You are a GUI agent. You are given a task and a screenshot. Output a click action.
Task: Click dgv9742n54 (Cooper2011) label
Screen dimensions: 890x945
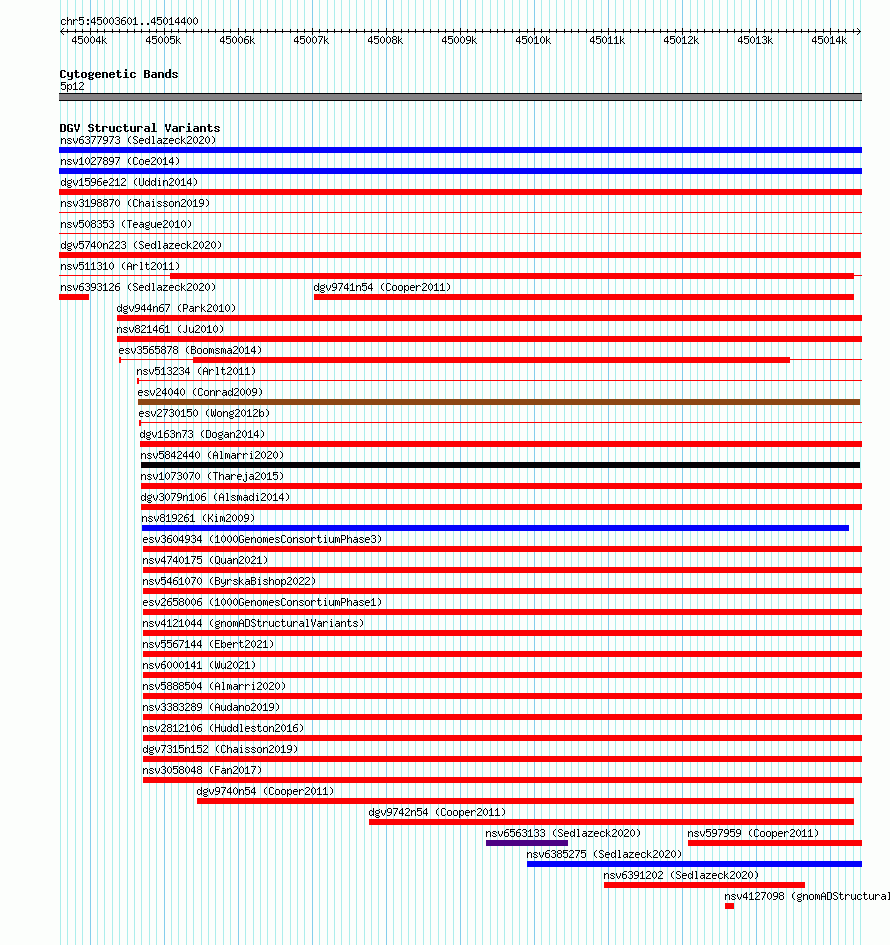click(437, 813)
